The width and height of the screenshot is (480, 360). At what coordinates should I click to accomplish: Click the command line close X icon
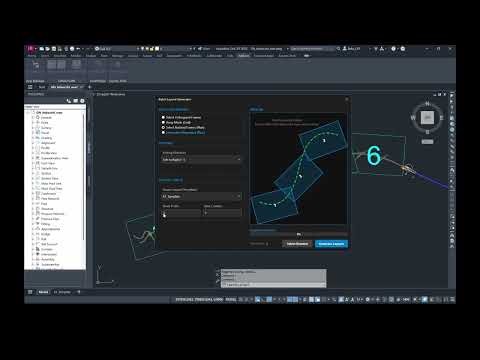(218, 275)
